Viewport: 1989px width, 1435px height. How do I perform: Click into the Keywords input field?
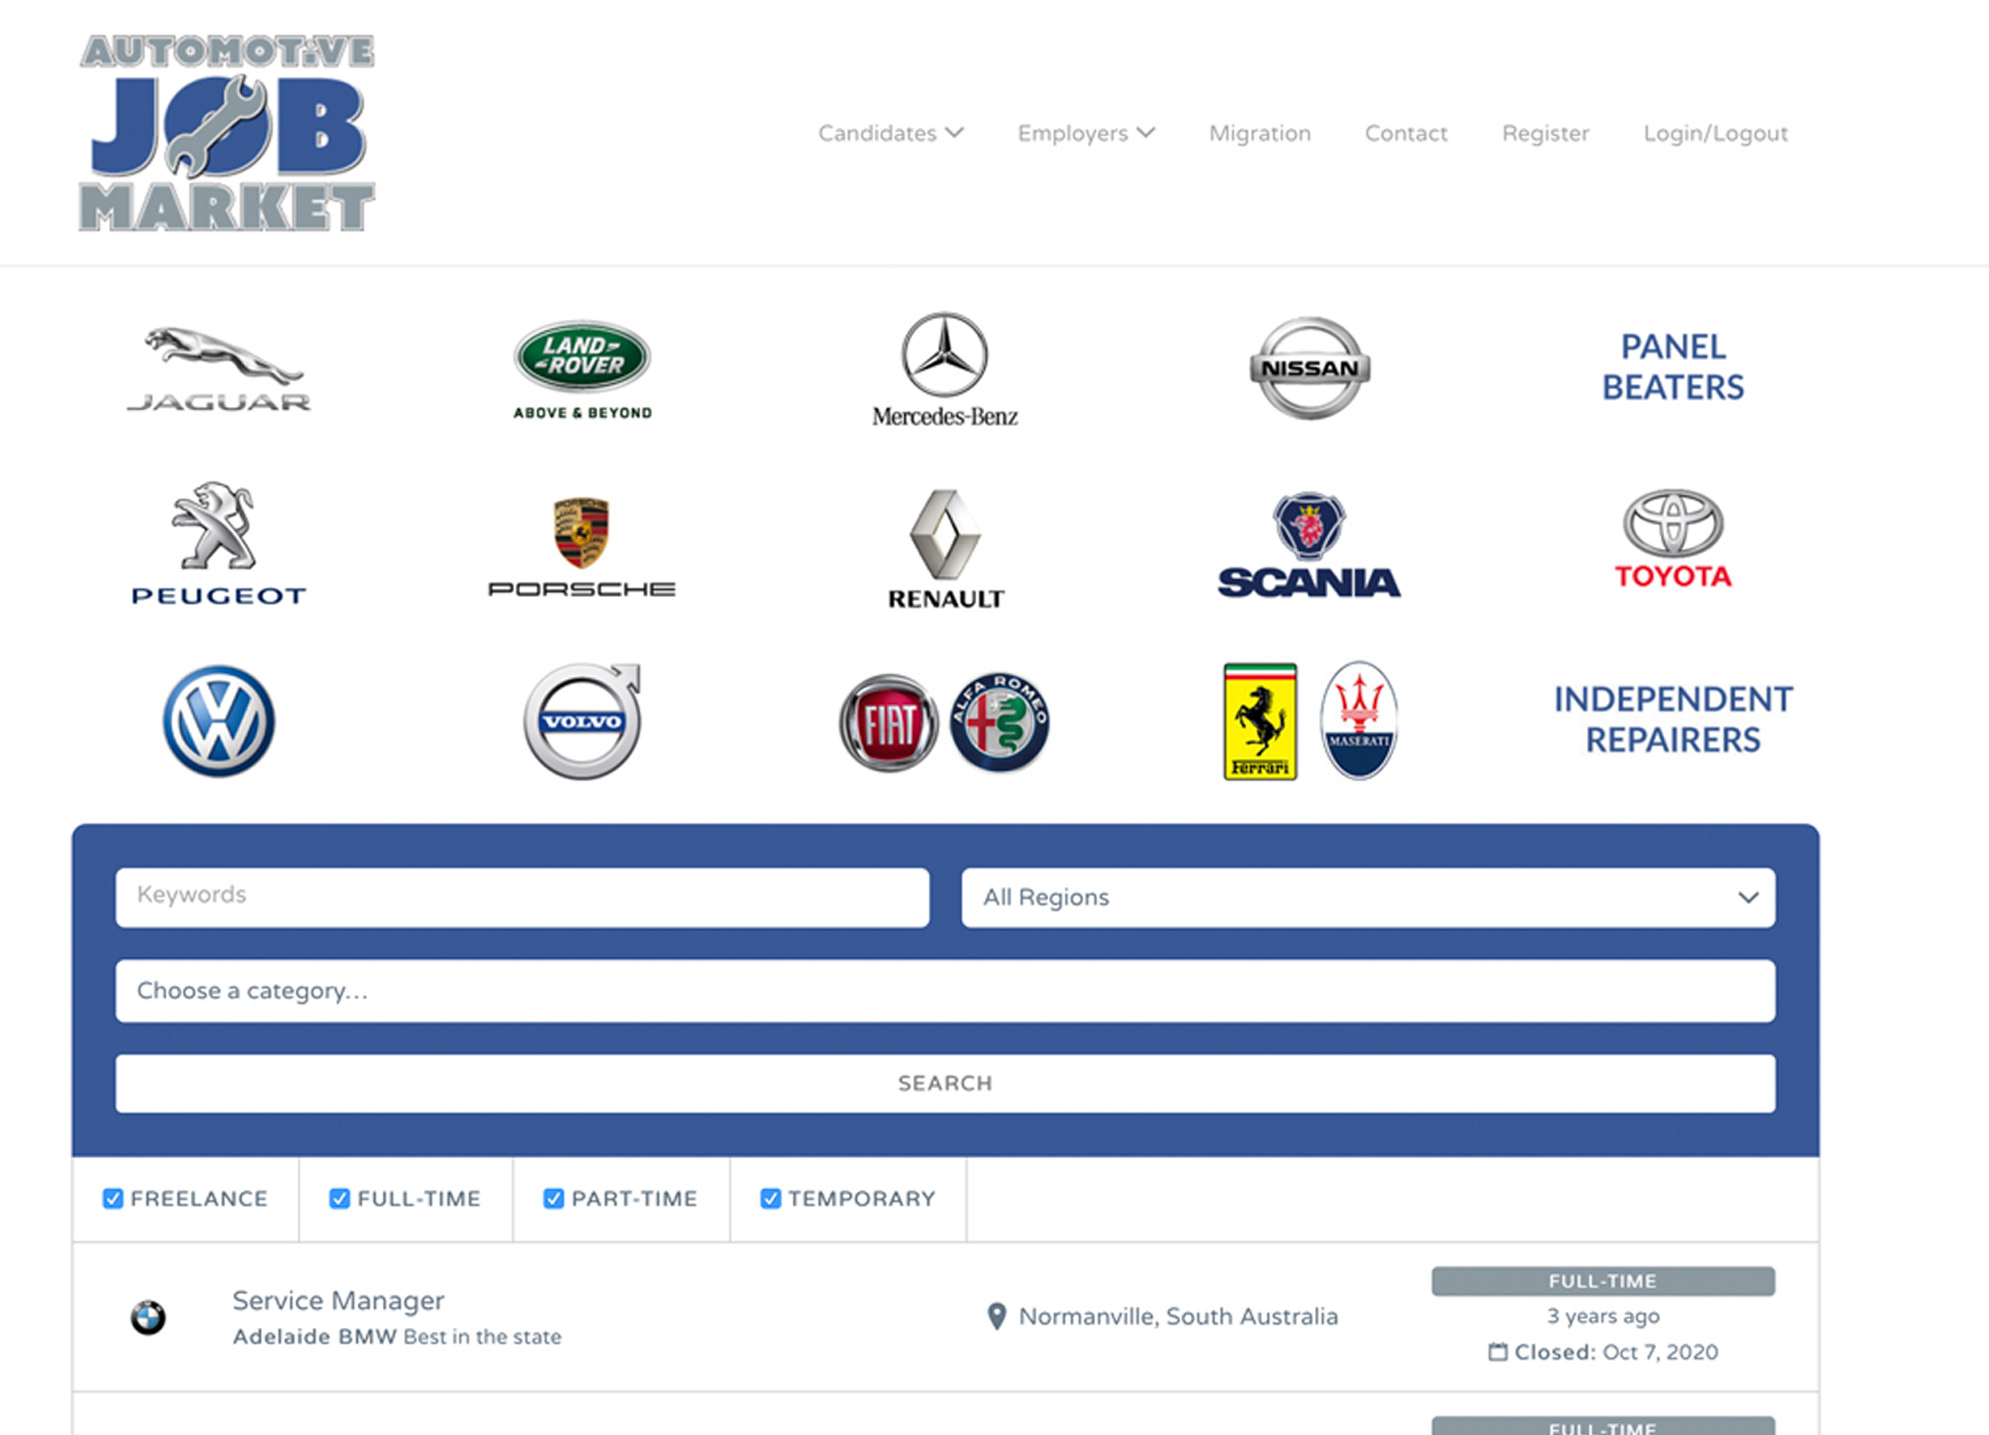[522, 896]
